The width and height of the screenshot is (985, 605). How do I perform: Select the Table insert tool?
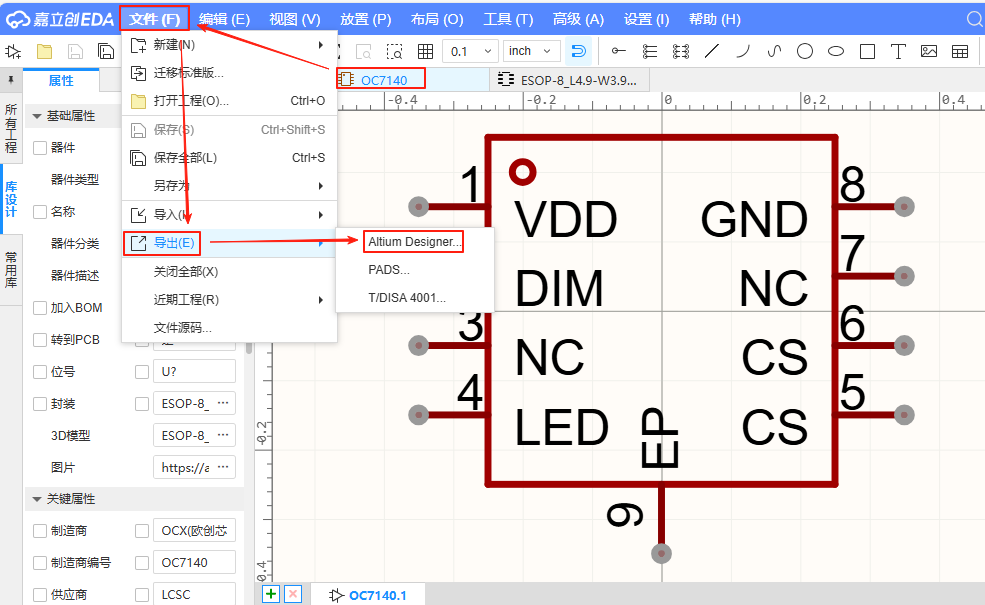pos(961,50)
